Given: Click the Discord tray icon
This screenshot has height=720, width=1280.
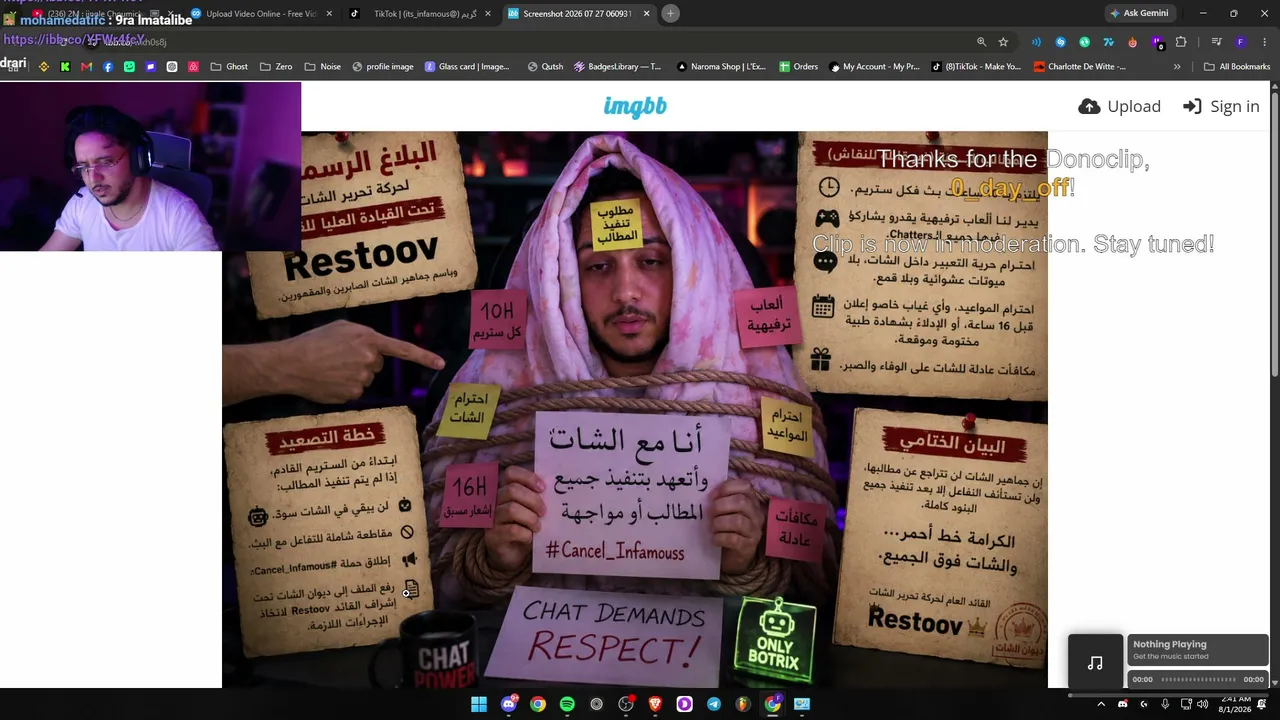Looking at the screenshot, I should click(1123, 704).
